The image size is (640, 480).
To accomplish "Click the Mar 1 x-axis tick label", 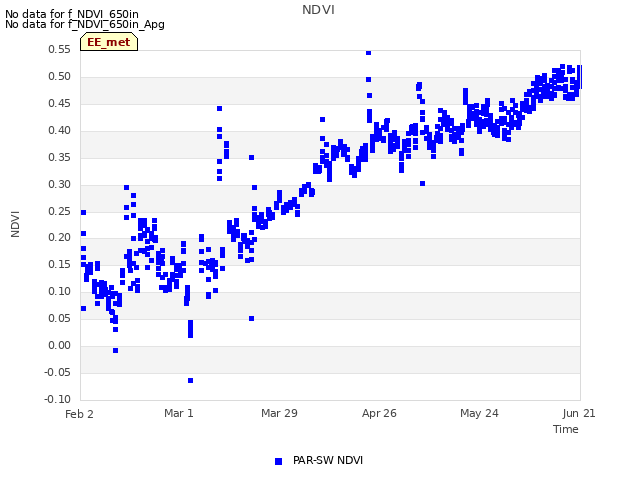I will click(x=179, y=413).
